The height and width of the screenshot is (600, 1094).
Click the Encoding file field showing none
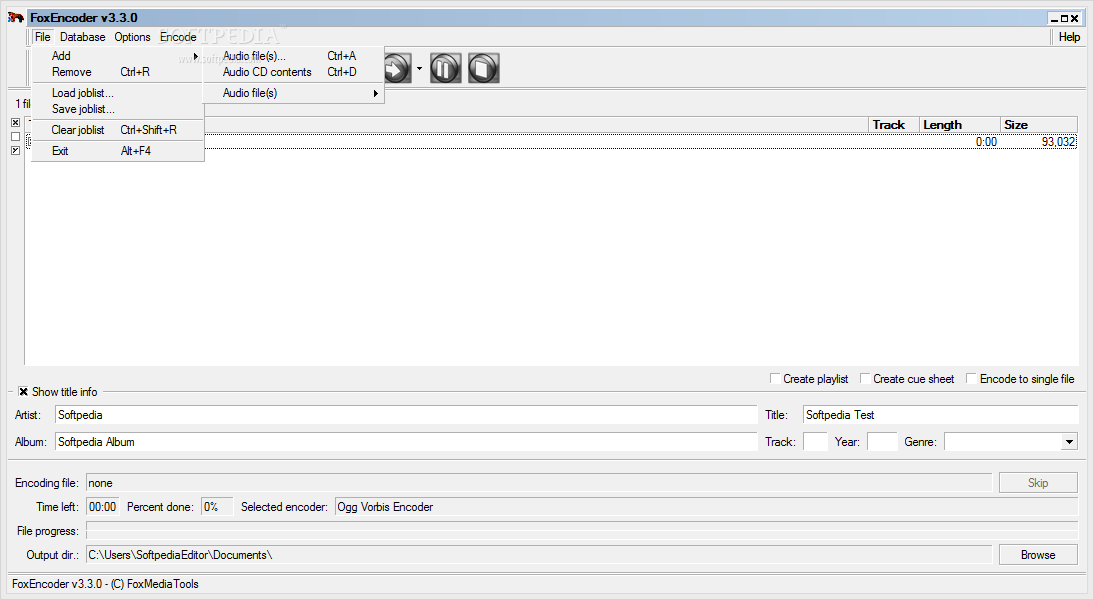(539, 483)
